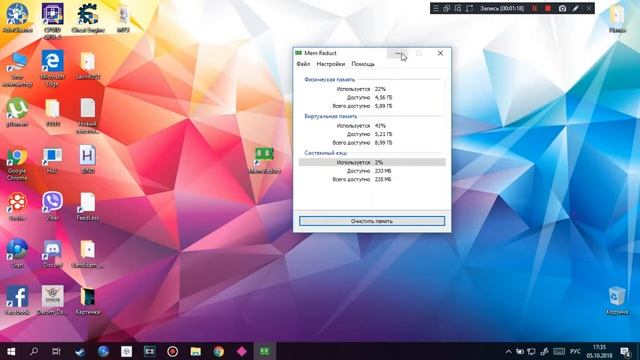Open Google Chrome desktop shortcut
The image size is (640, 360).
click(17, 163)
